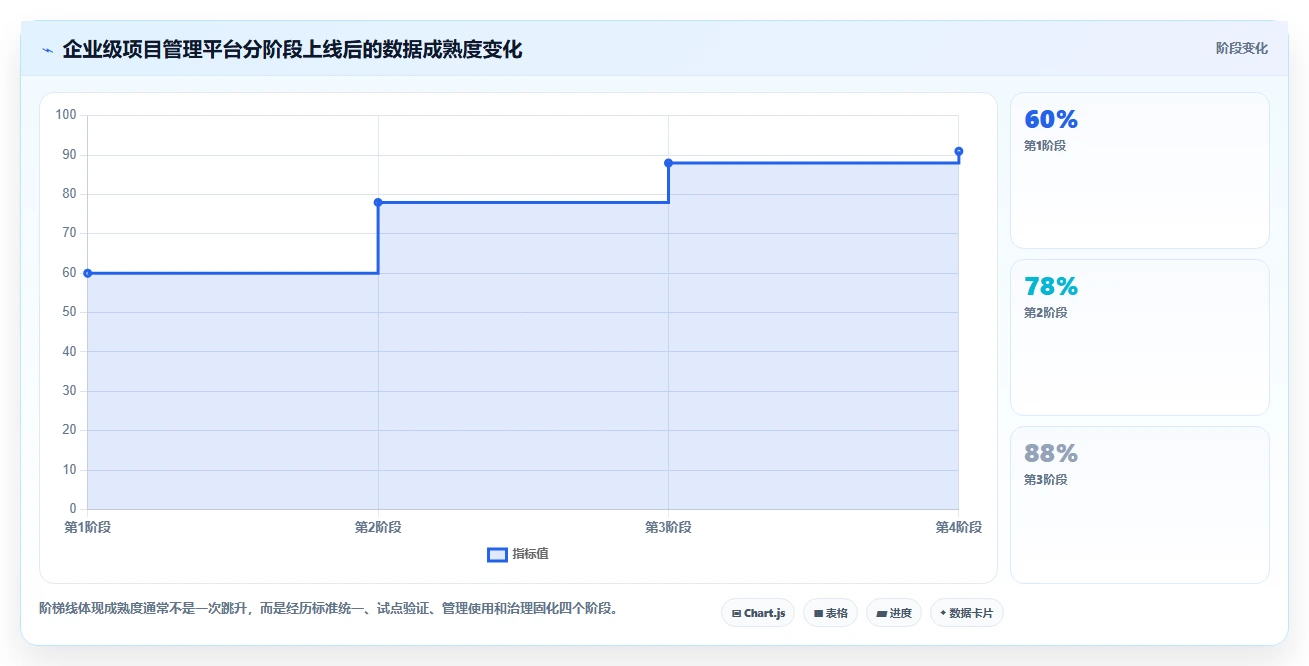Select the 表格 tag button
This screenshot has width=1309, height=666.
point(830,613)
